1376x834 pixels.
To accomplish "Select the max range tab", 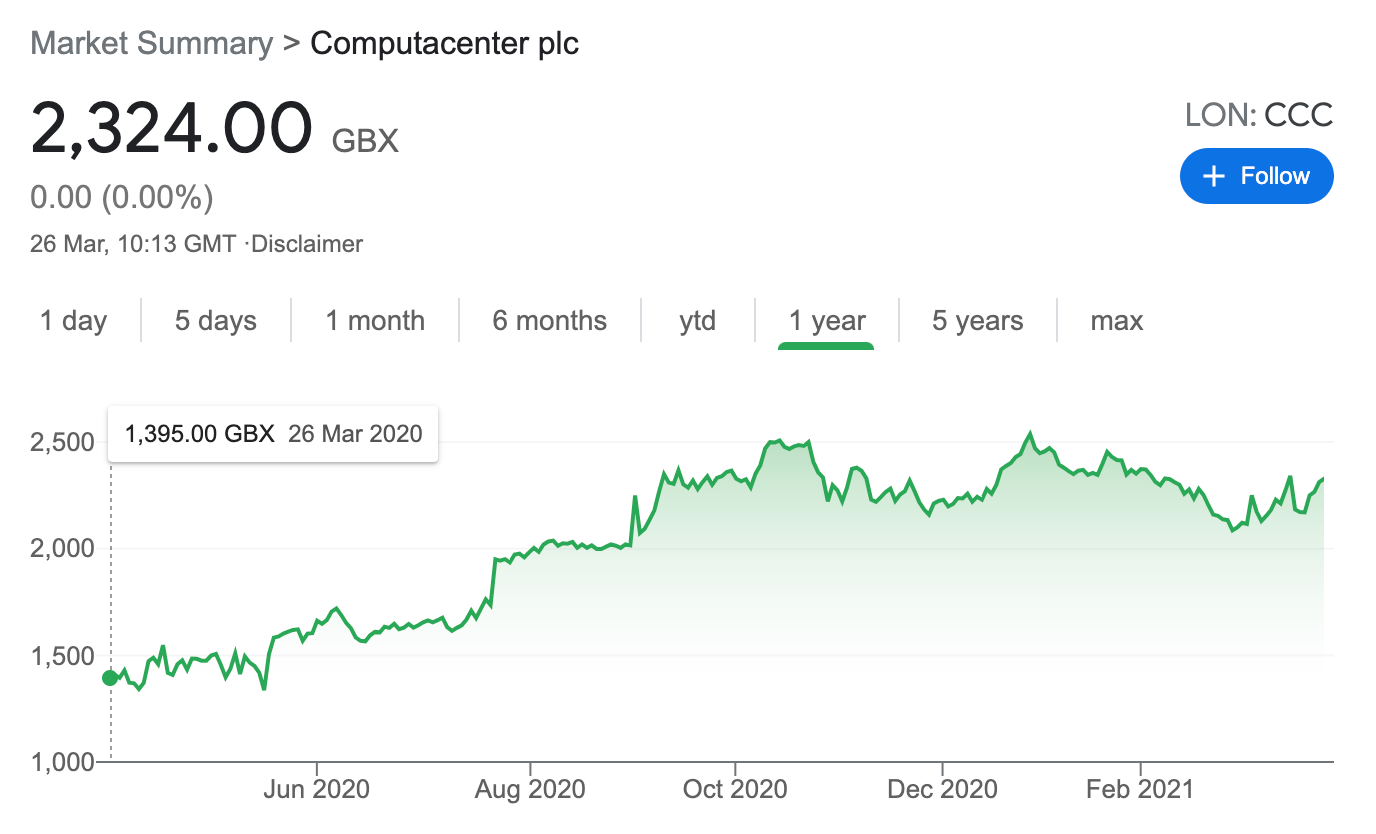I will pos(1116,321).
